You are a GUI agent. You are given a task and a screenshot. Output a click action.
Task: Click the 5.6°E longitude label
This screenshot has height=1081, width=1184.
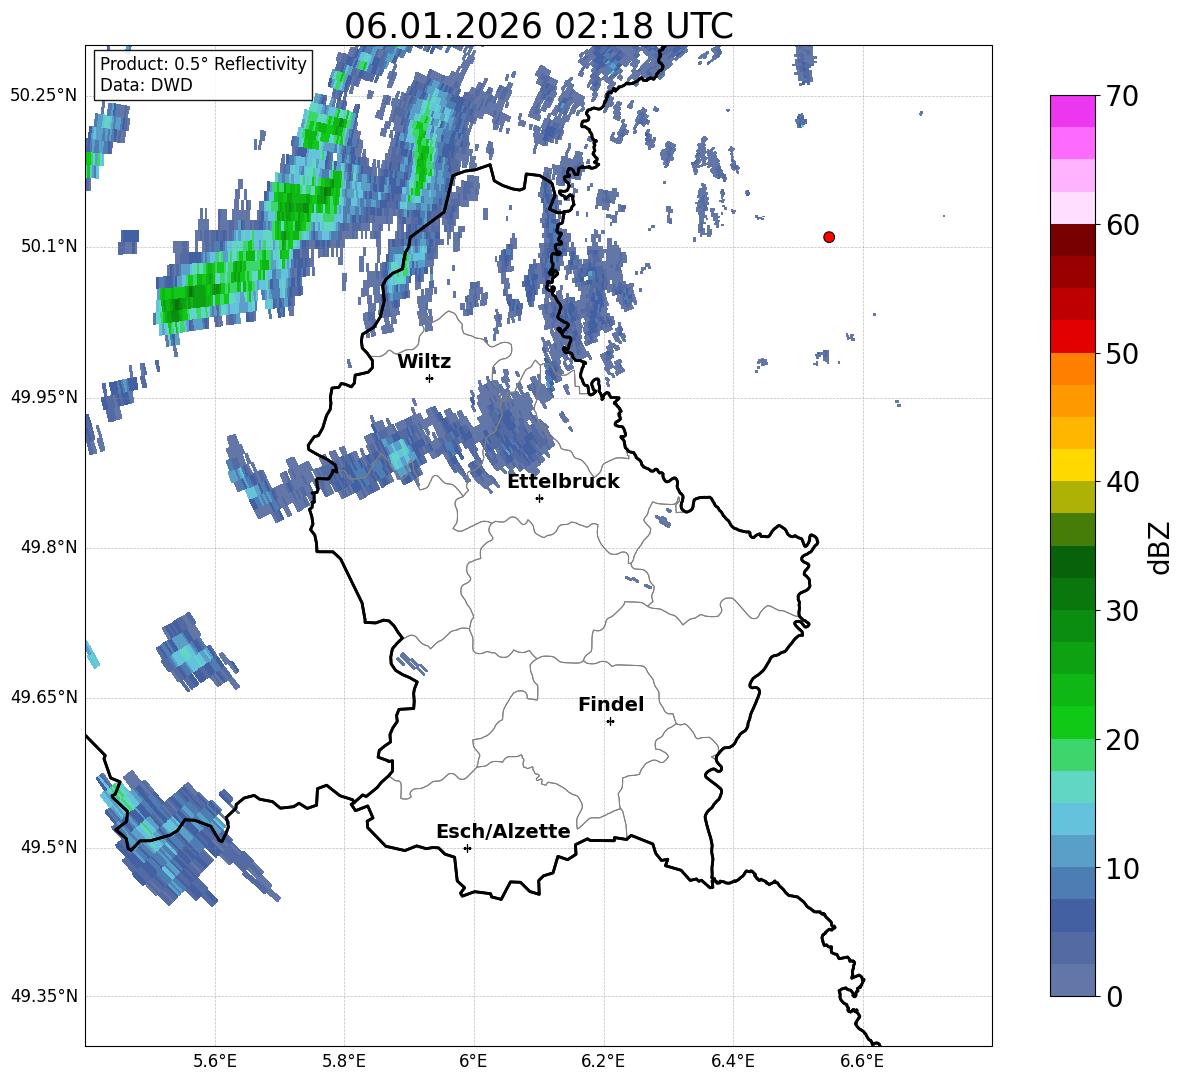coord(215,1061)
